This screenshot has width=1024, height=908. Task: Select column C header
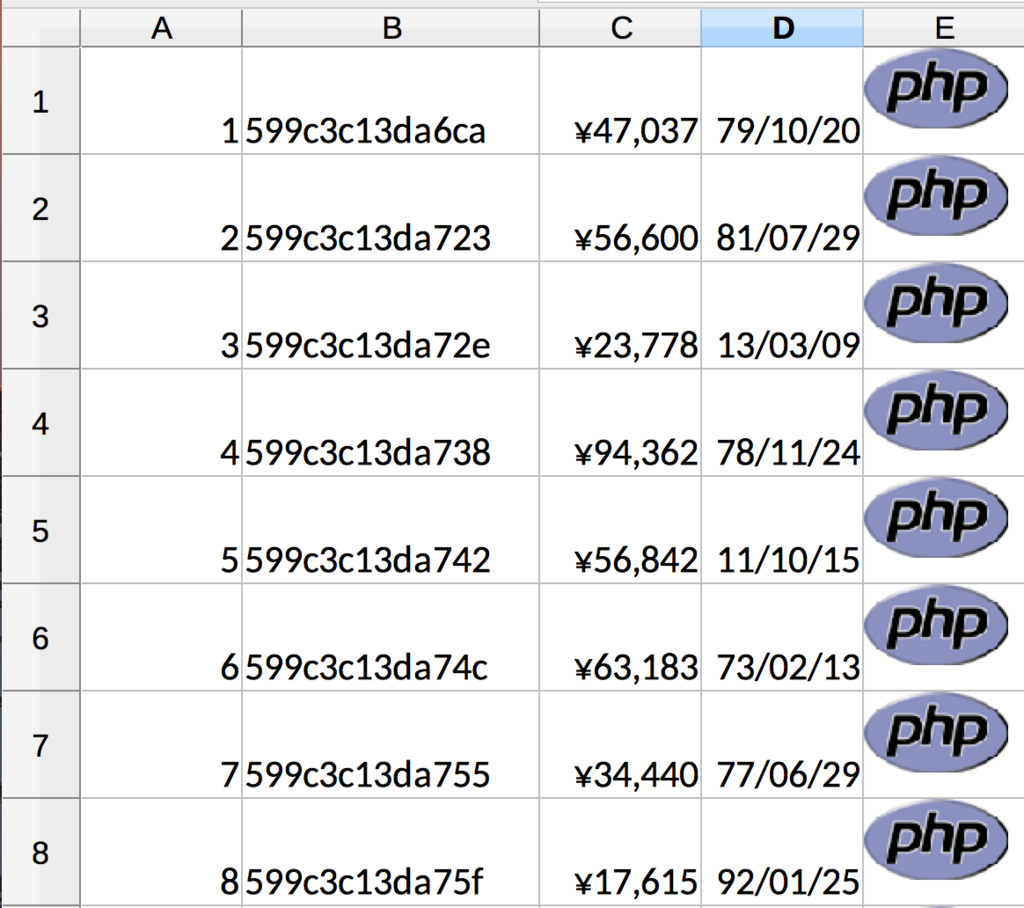(x=620, y=28)
